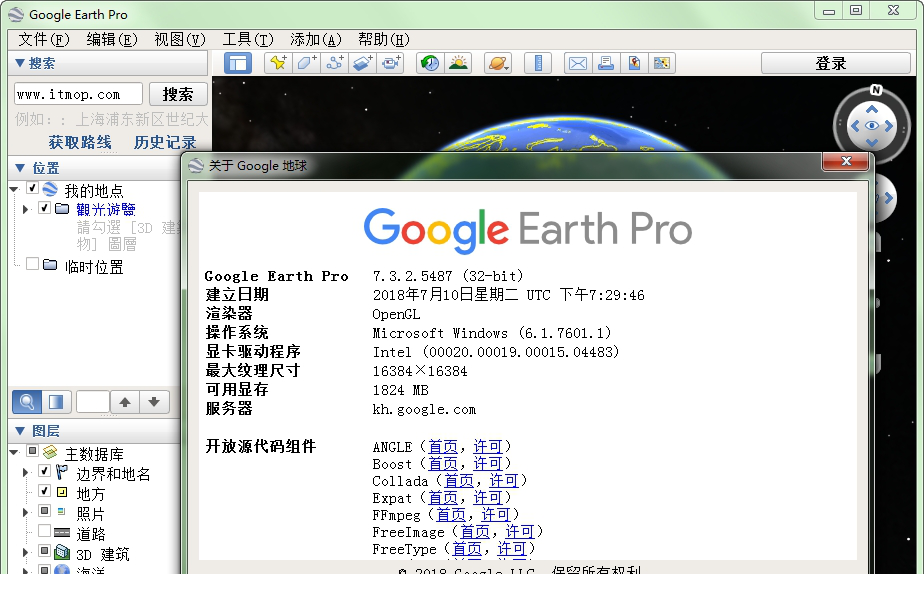Collapse the 位置 panel
The height and width of the screenshot is (596, 924).
pyautogui.click(x=19, y=168)
